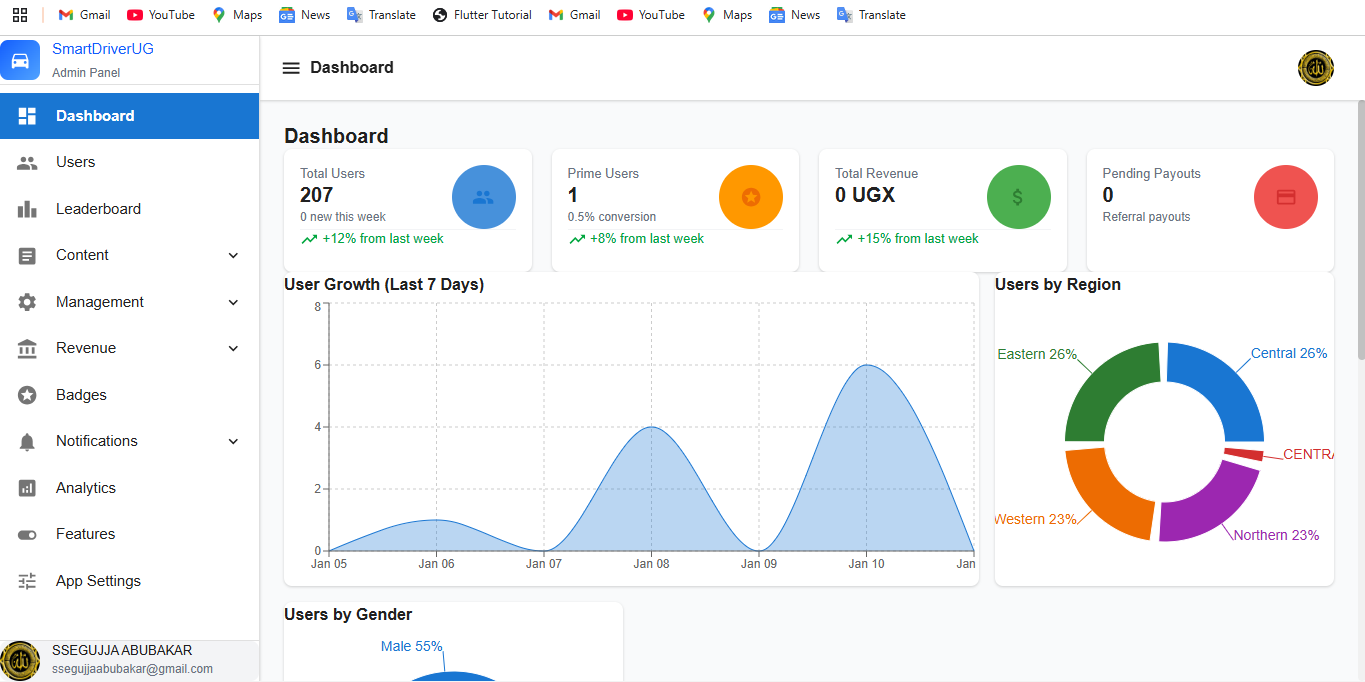Click 'Eastern 26%' chart label
The height and width of the screenshot is (682, 1365).
click(x=1037, y=355)
